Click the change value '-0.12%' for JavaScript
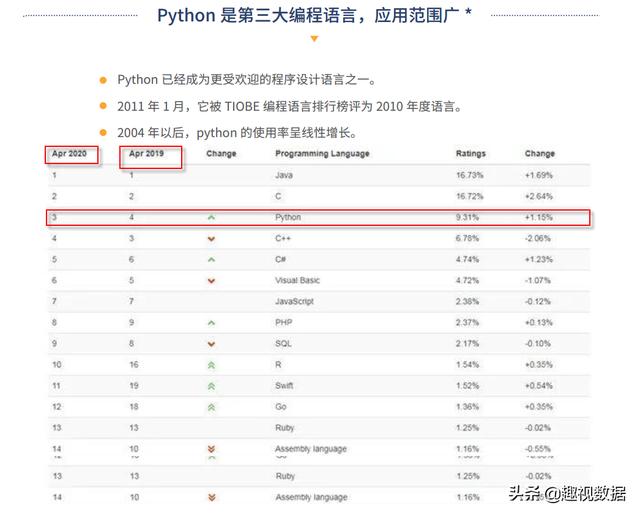Viewport: 640px width, 516px height. [x=538, y=301]
